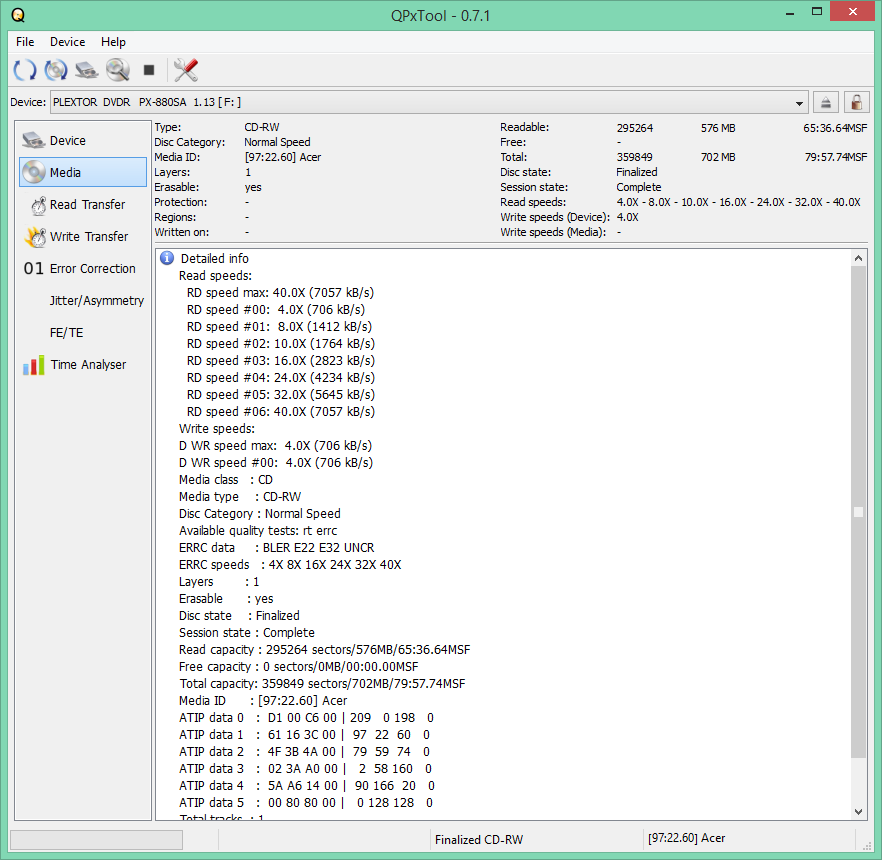Click the 'Finalized' Disc state summary value
Image resolution: width=882 pixels, height=860 pixels.
pyautogui.click(x=637, y=172)
